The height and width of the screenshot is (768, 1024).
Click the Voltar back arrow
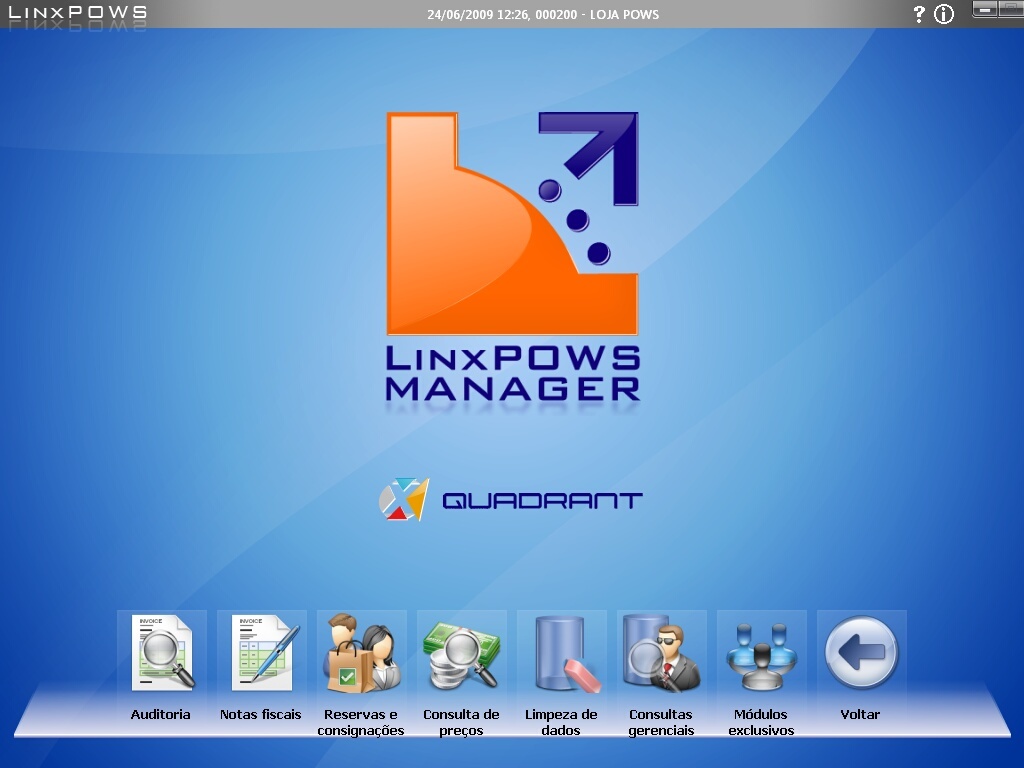pos(861,652)
